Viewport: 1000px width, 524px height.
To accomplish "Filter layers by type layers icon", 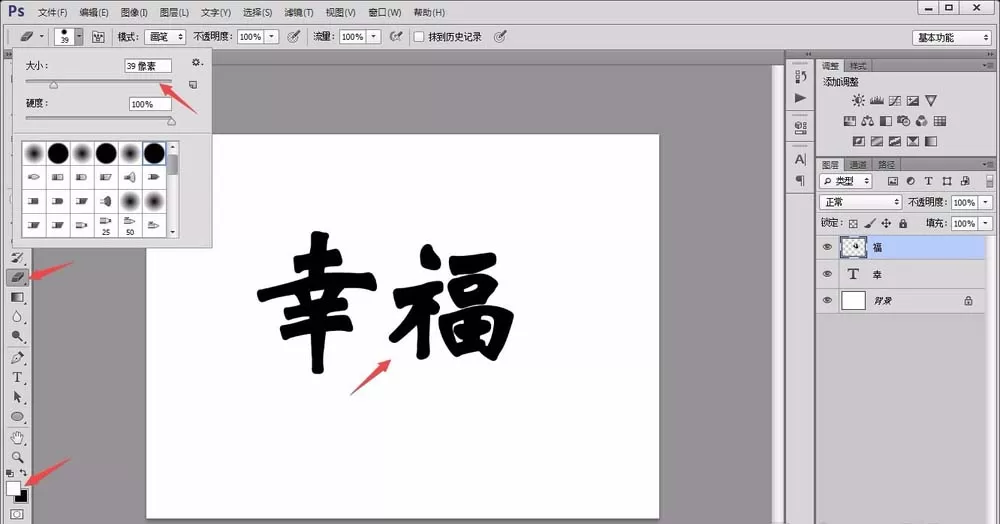I will click(x=929, y=181).
